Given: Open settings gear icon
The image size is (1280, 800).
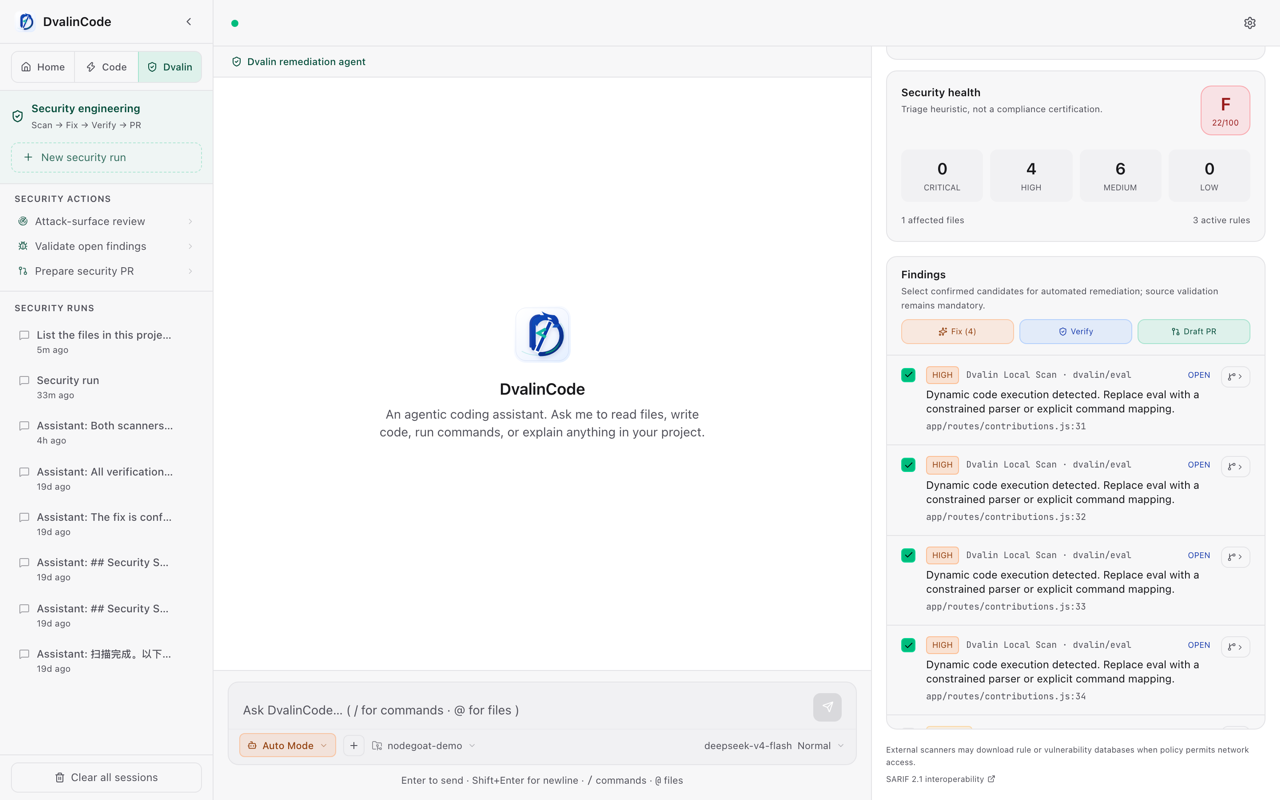Looking at the screenshot, I should coord(1250,23).
